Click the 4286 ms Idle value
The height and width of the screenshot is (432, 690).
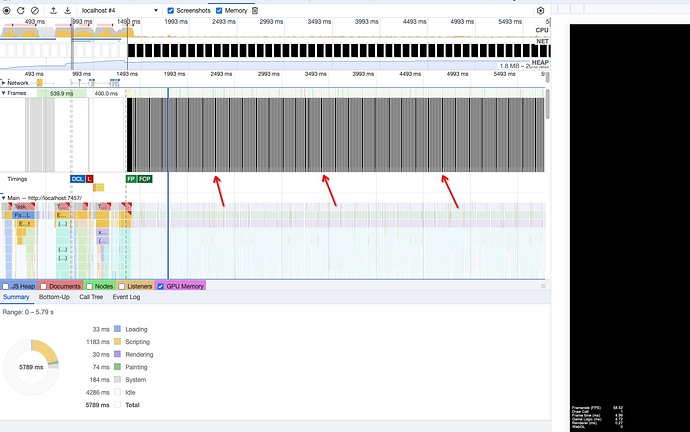tap(98, 392)
